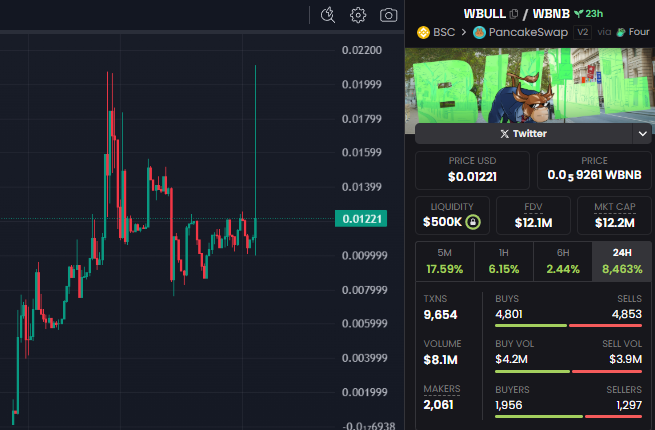Click the BUYERS count 1,956

[509, 405]
